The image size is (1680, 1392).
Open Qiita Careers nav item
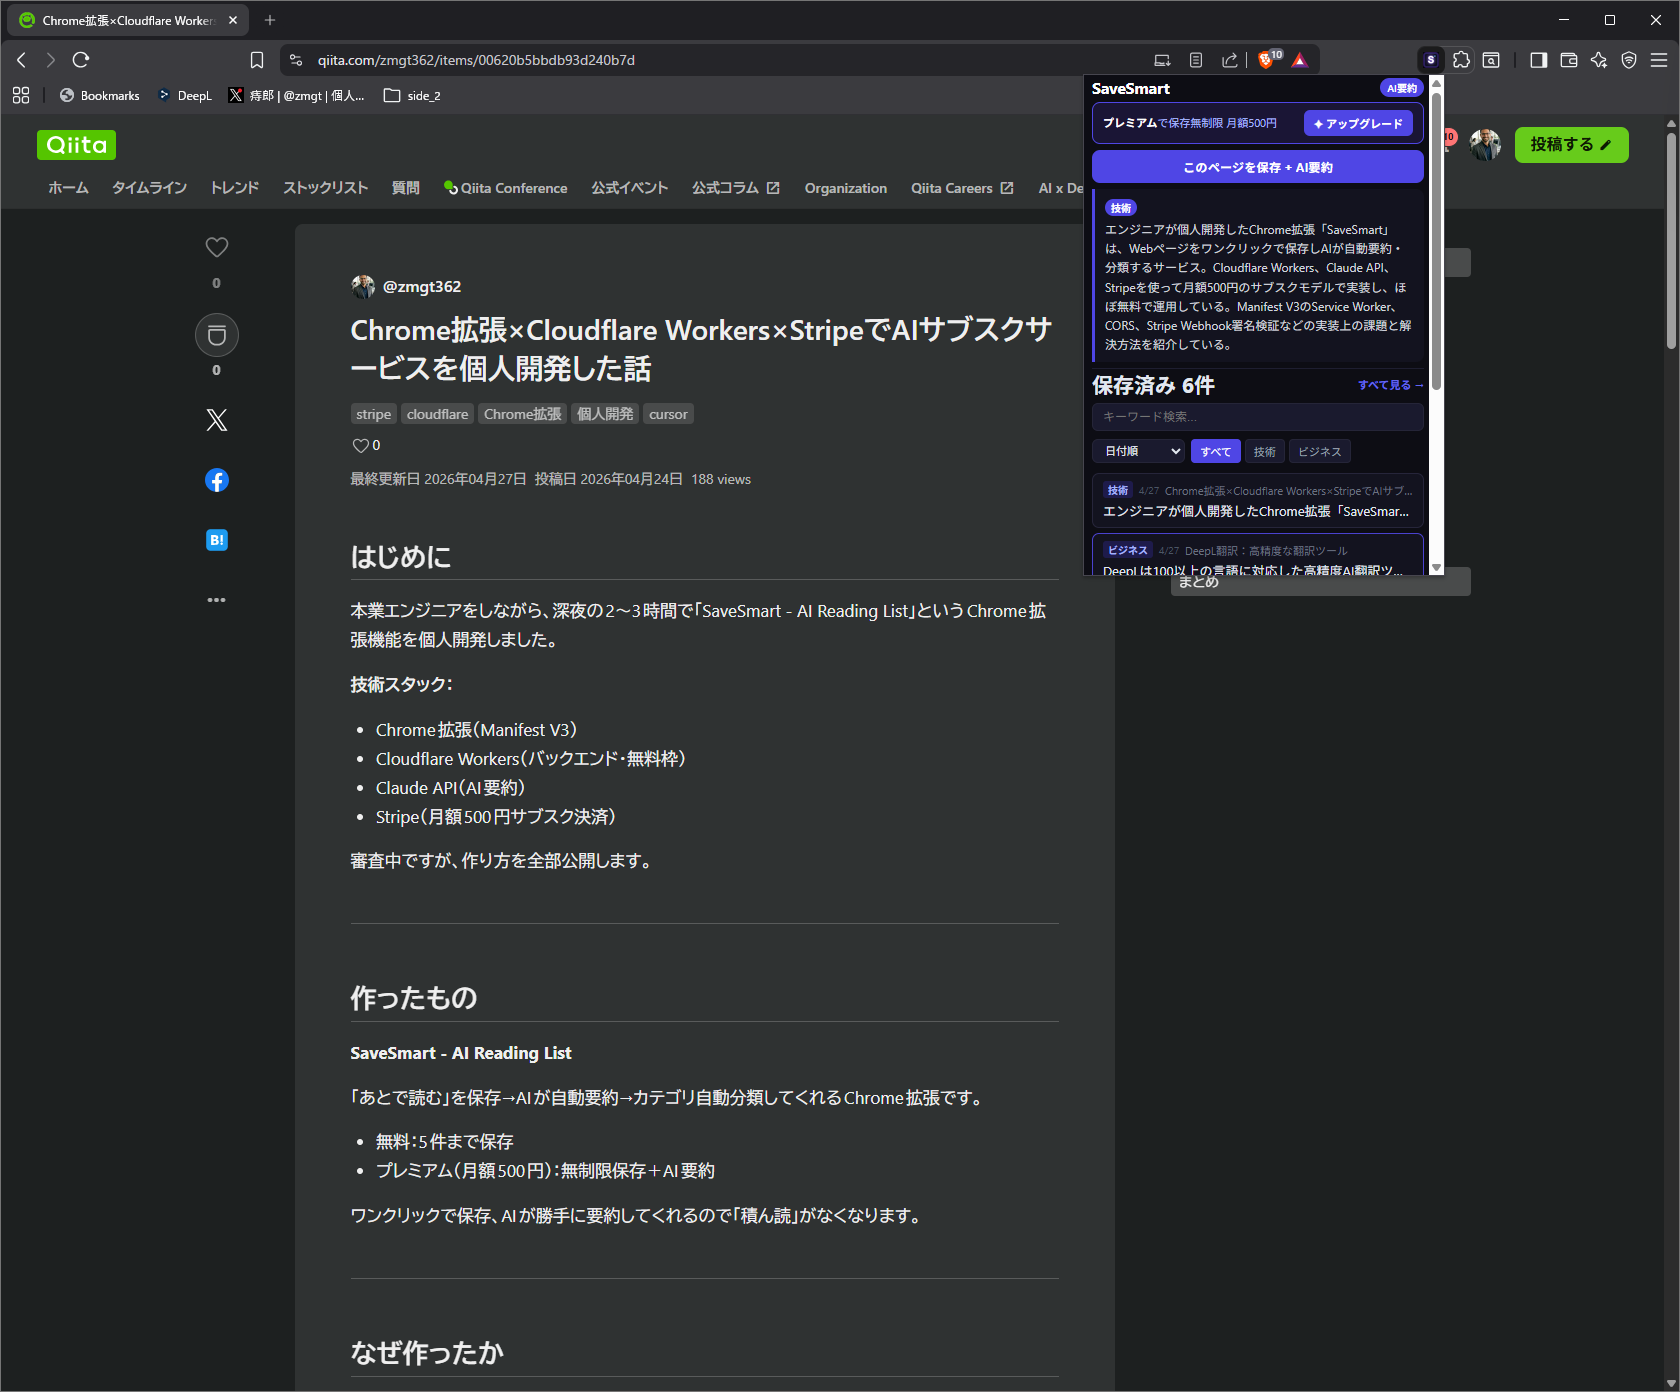[x=962, y=188]
